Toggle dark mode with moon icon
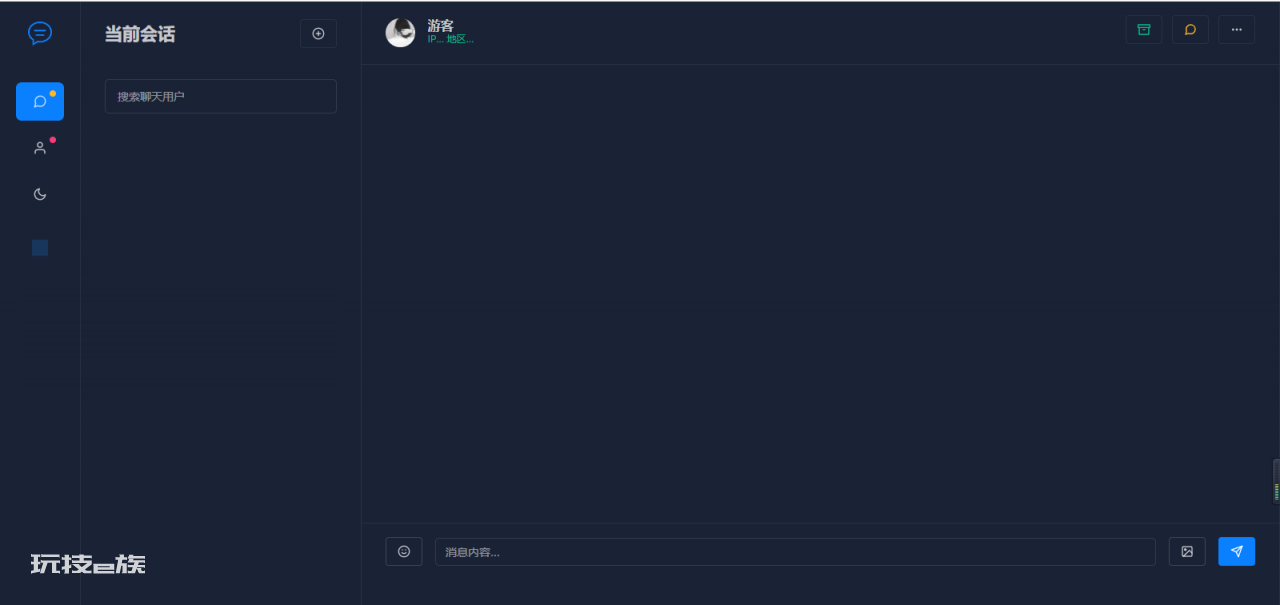 coord(40,194)
